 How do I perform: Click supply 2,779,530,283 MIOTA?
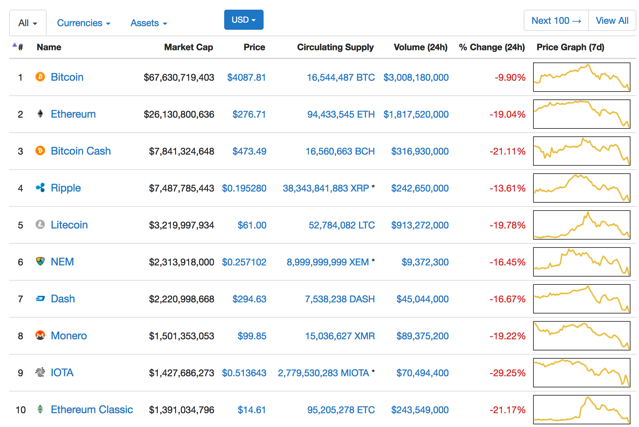tap(324, 373)
